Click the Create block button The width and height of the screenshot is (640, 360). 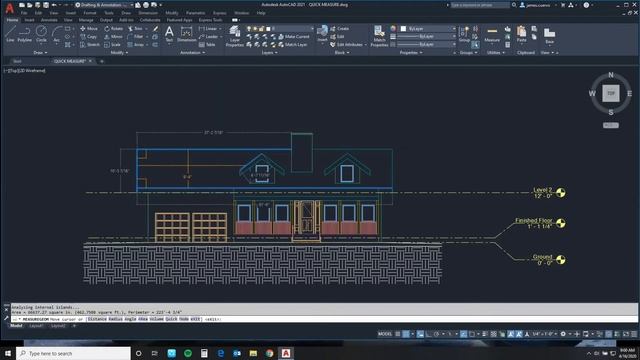pos(340,29)
